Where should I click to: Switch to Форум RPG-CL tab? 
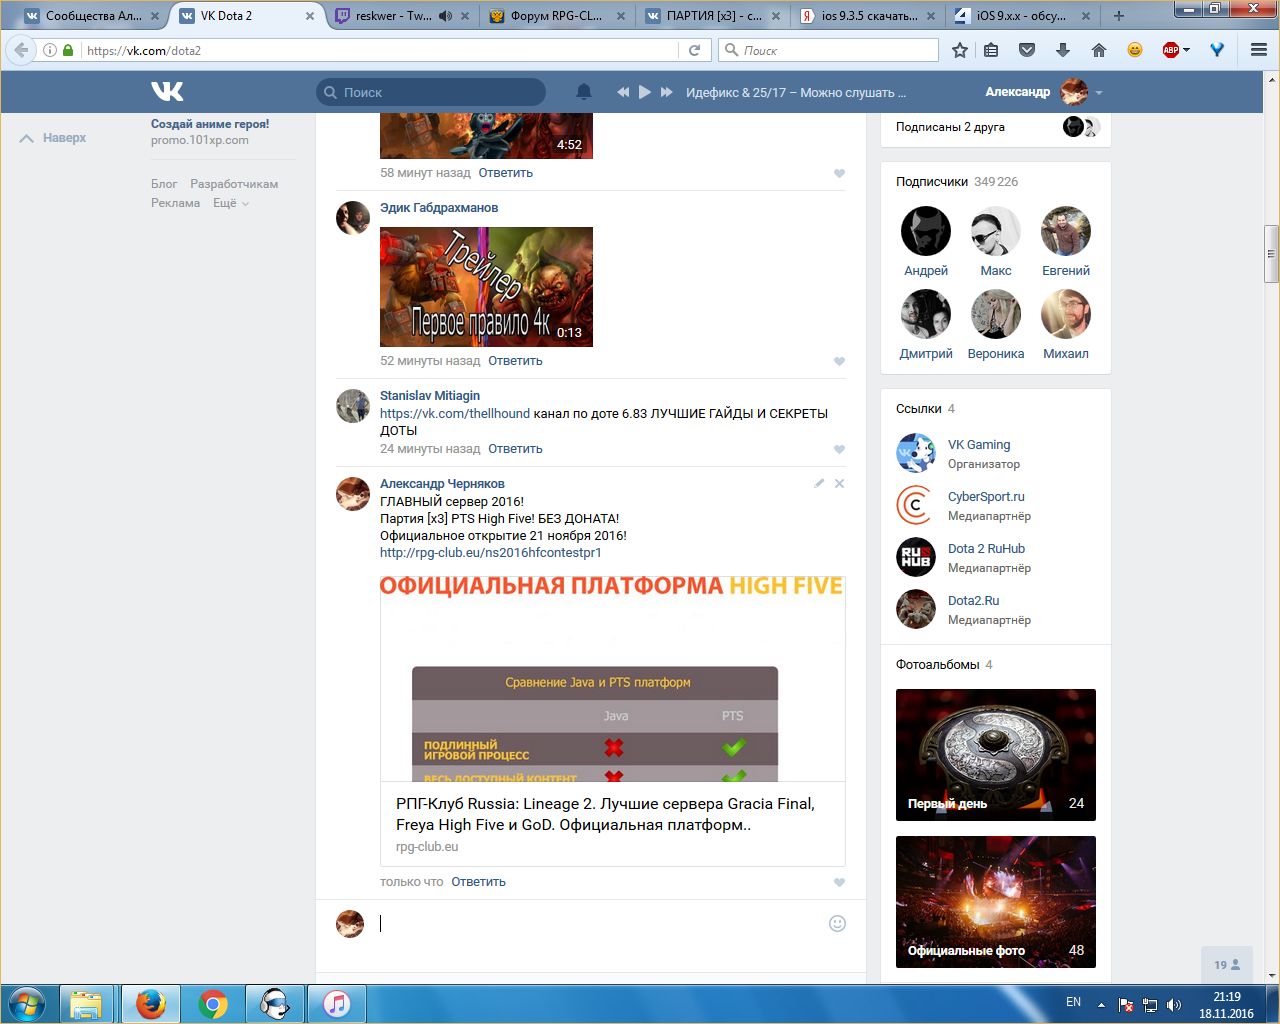(556, 16)
